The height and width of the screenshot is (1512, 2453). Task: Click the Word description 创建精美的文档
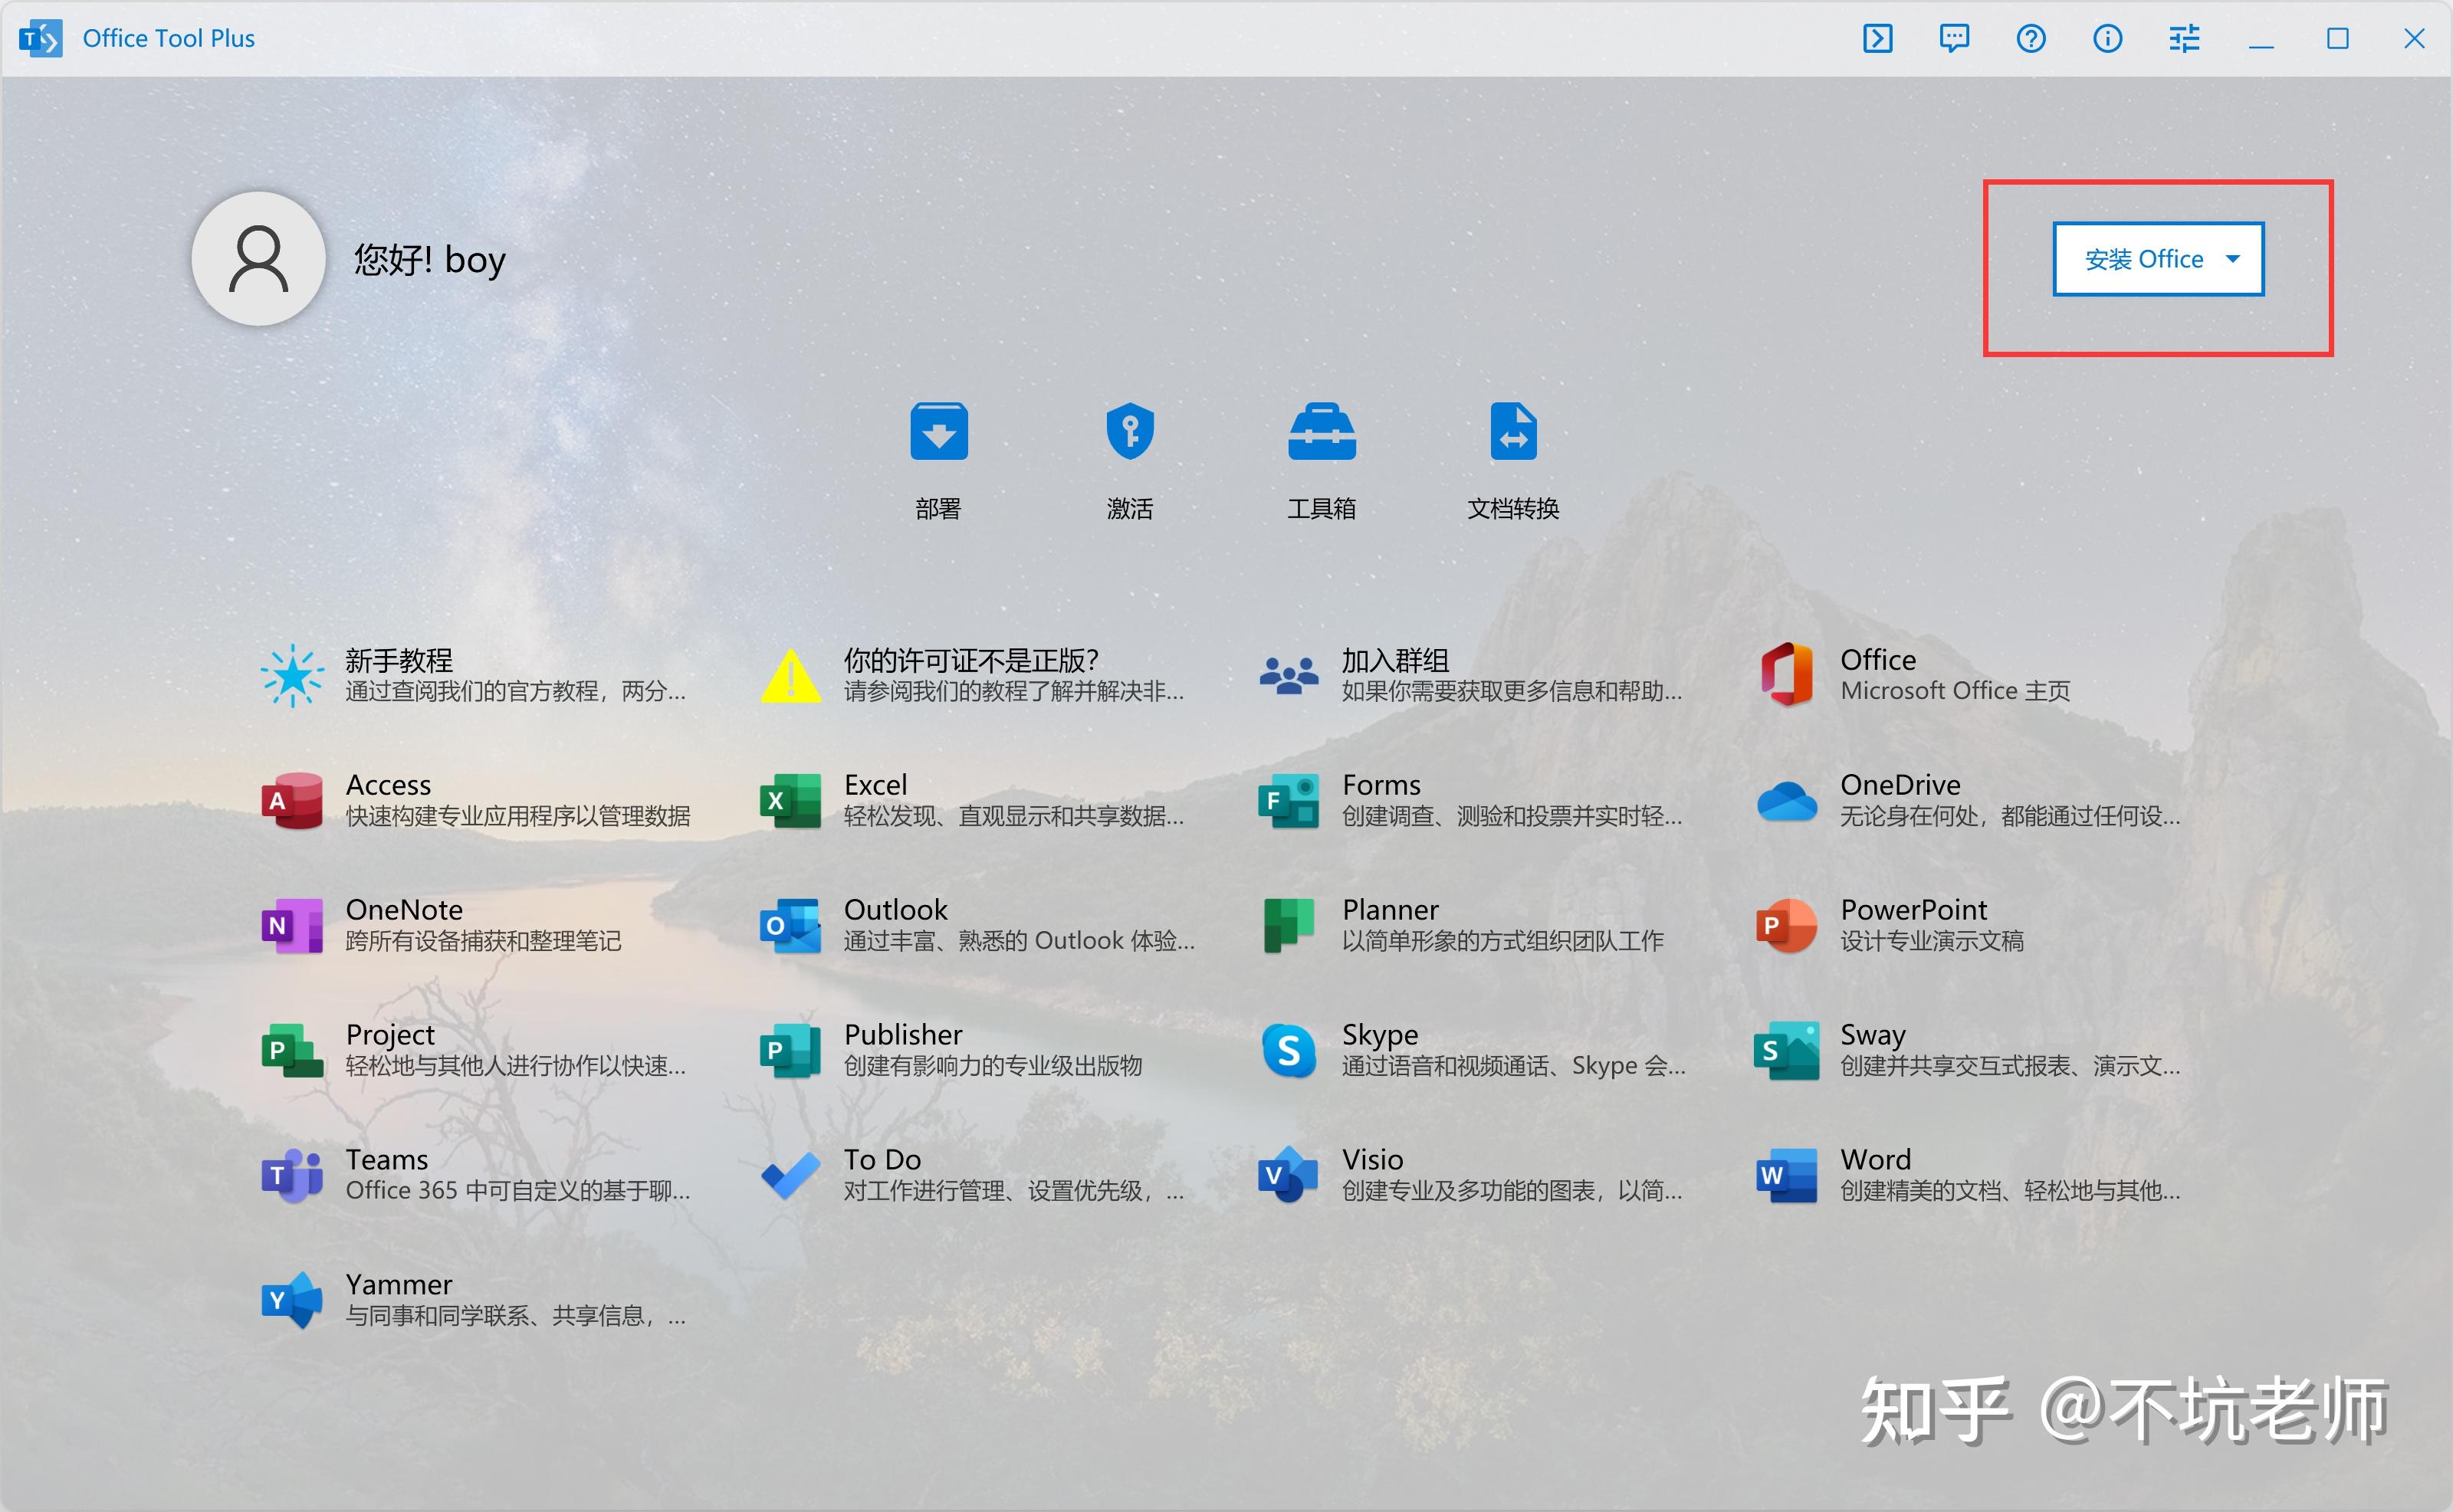tap(2010, 1191)
